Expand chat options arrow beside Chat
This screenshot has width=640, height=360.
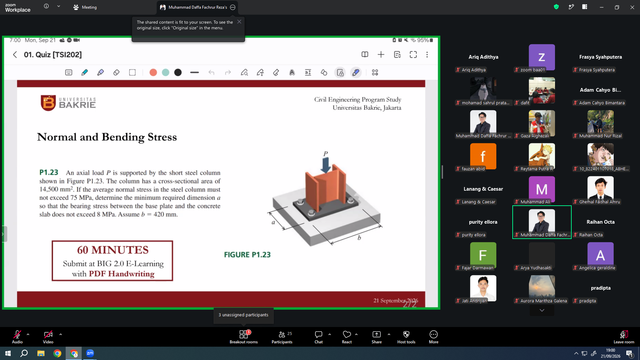point(329,334)
